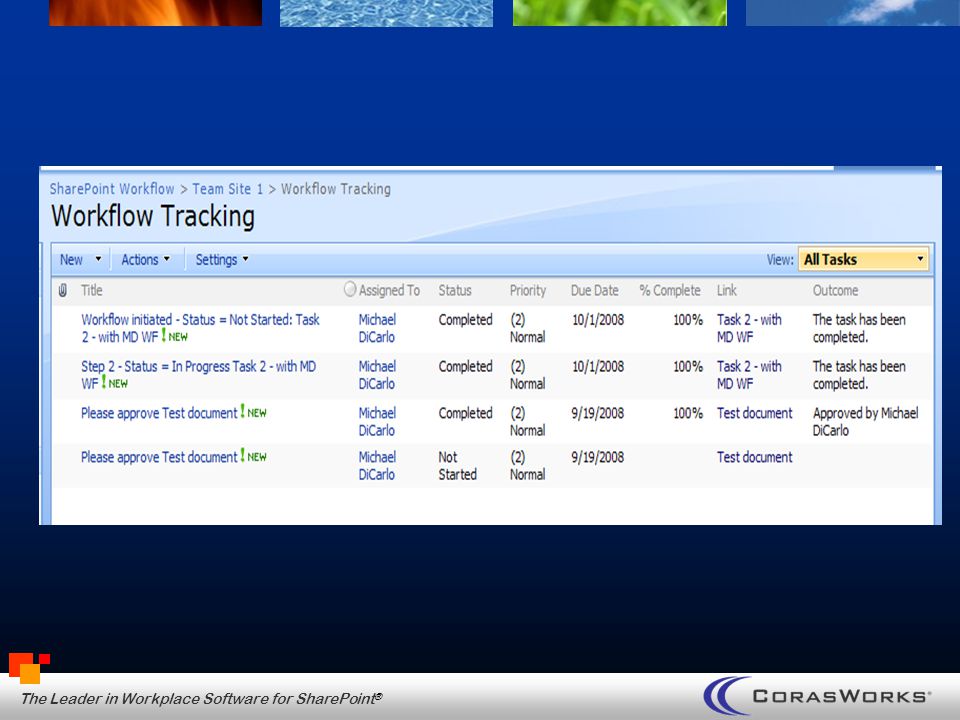Click Michael DiCarlo in the Step 2 row

pyautogui.click(x=377, y=375)
